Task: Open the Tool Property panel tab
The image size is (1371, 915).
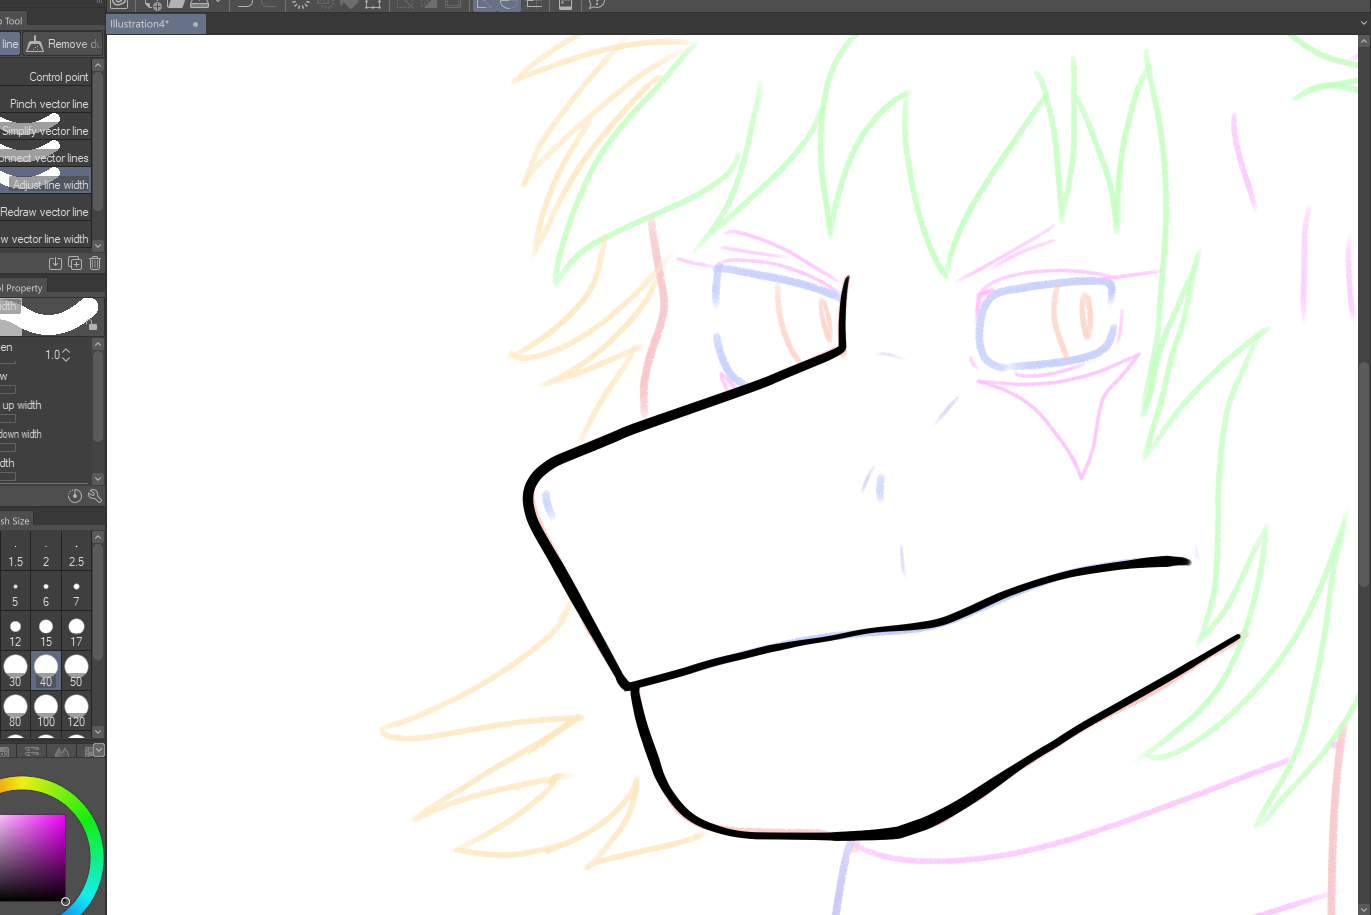Action: pos(22,288)
